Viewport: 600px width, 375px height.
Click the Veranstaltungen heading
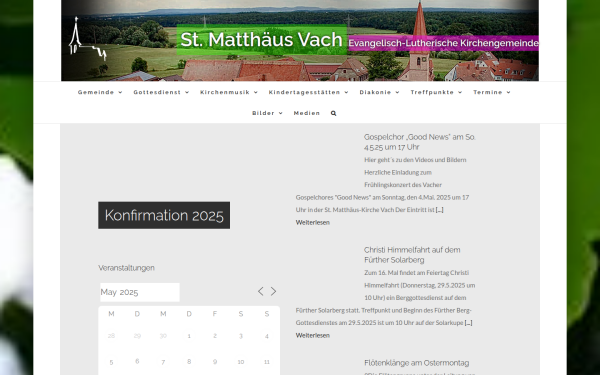pyautogui.click(x=126, y=268)
